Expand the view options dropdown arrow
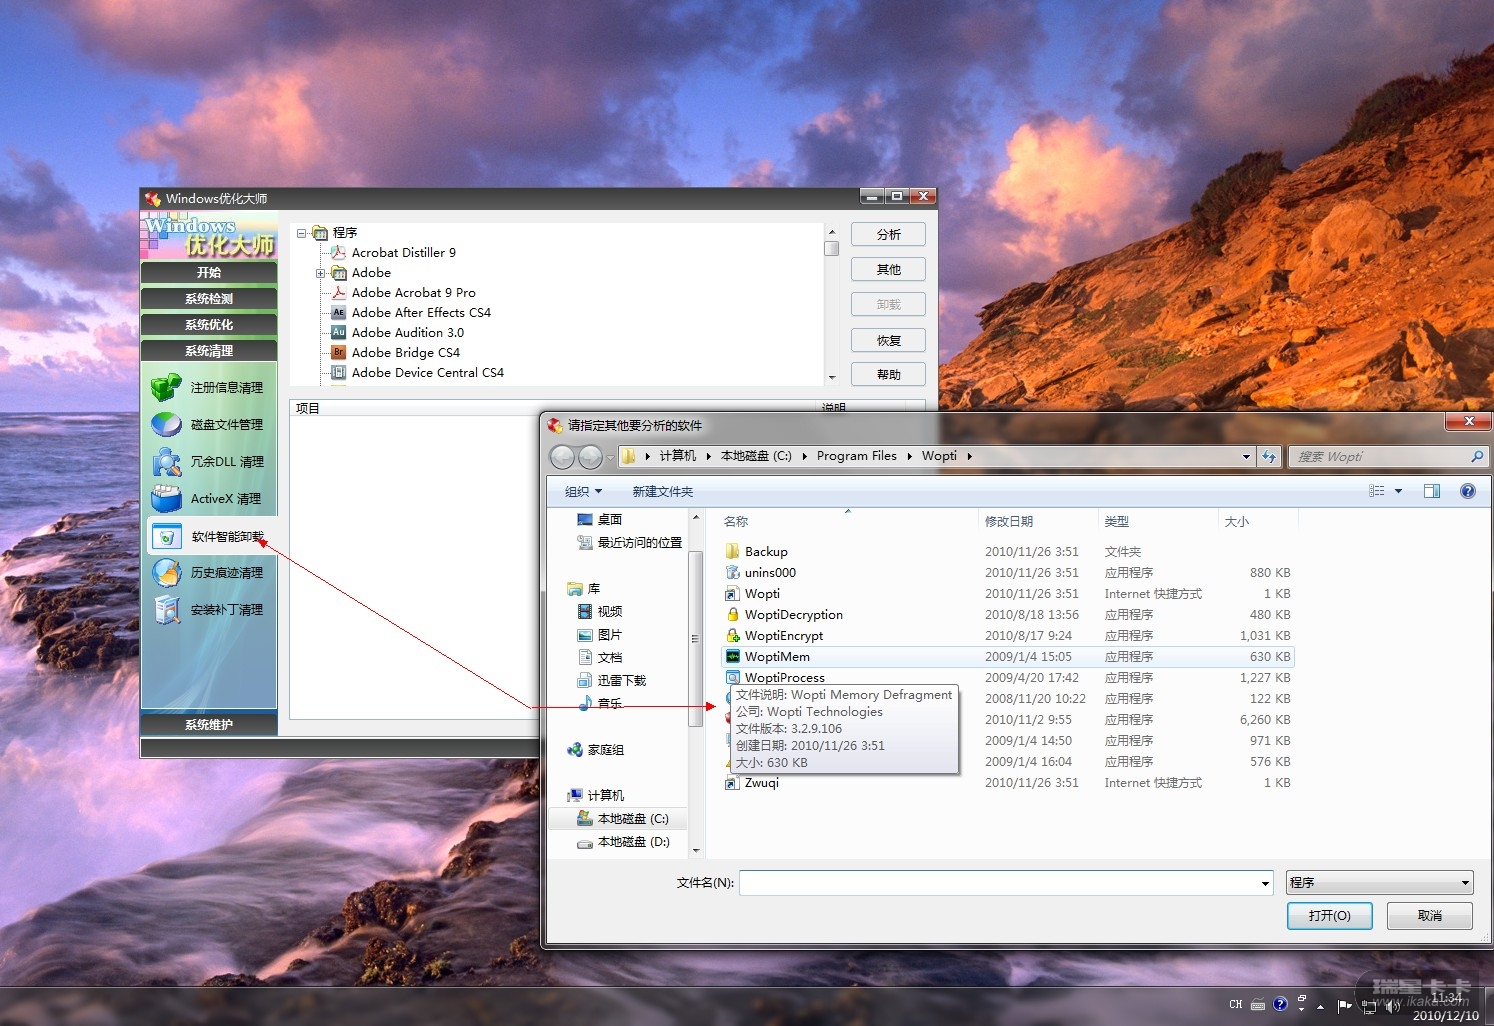Screen dimensions: 1494x1026 tap(1398, 491)
